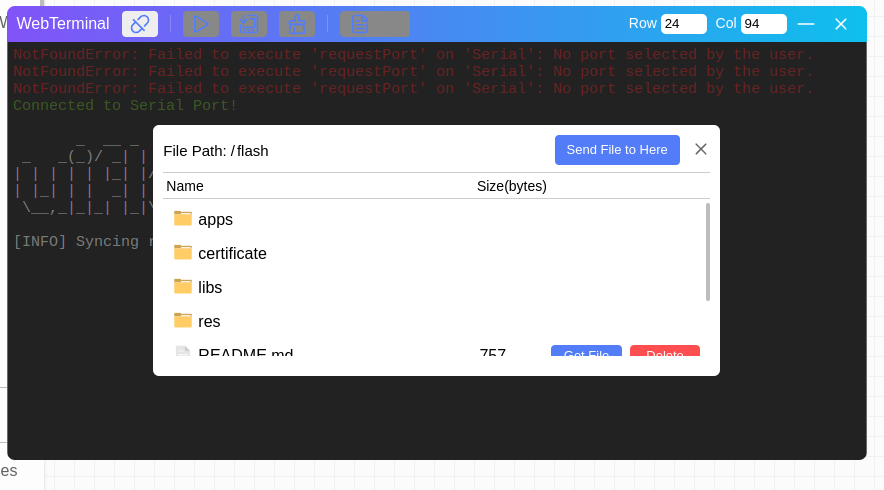Minimize the WebTerminal panel

[806, 24]
